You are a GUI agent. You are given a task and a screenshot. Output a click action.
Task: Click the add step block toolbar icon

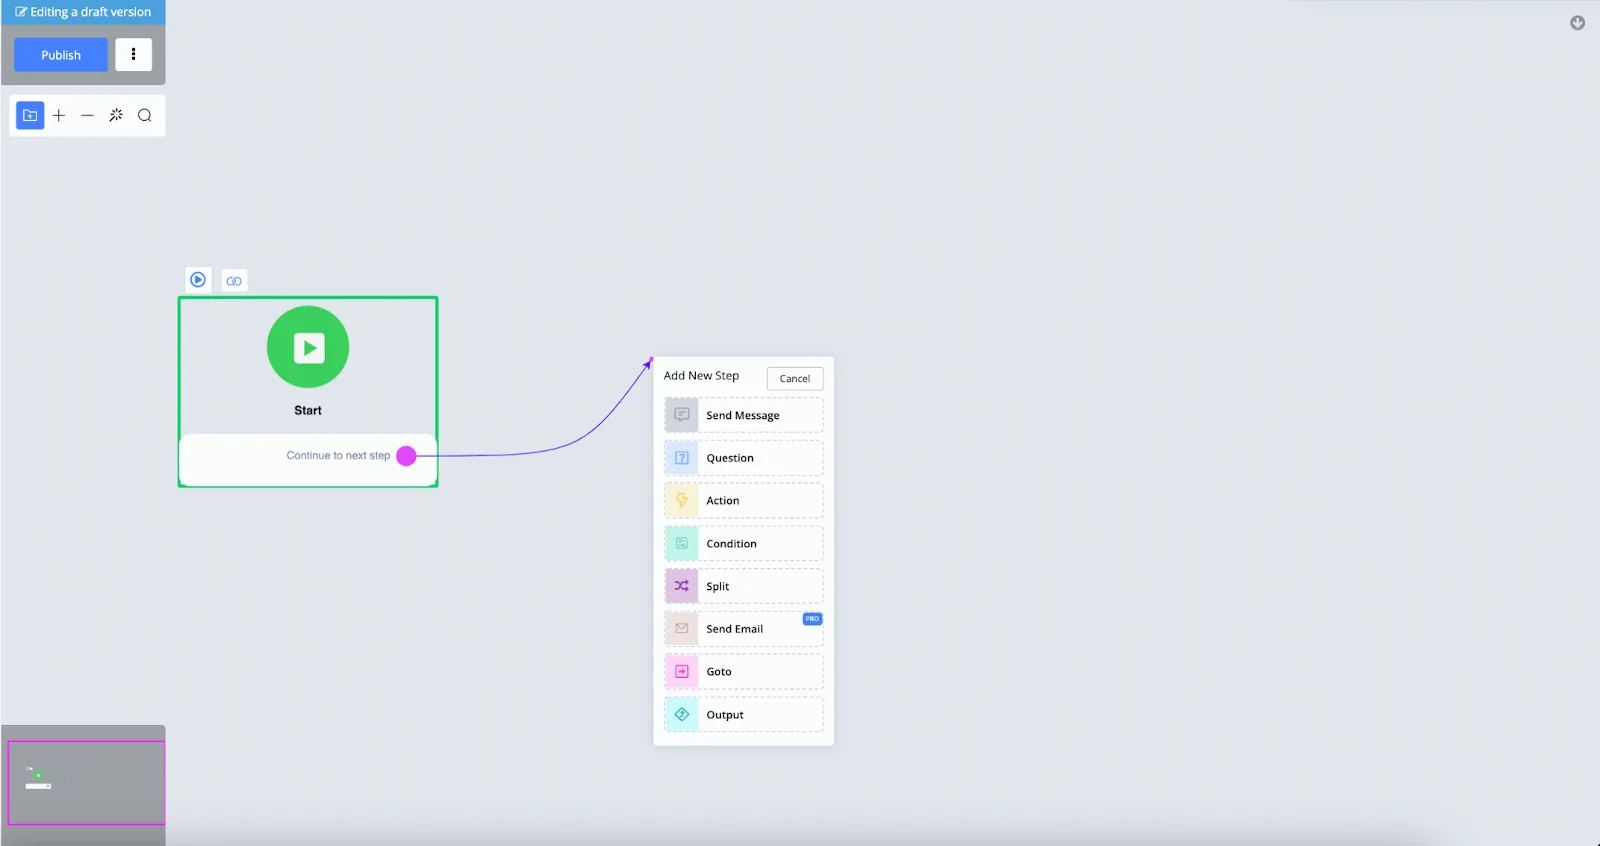point(30,115)
